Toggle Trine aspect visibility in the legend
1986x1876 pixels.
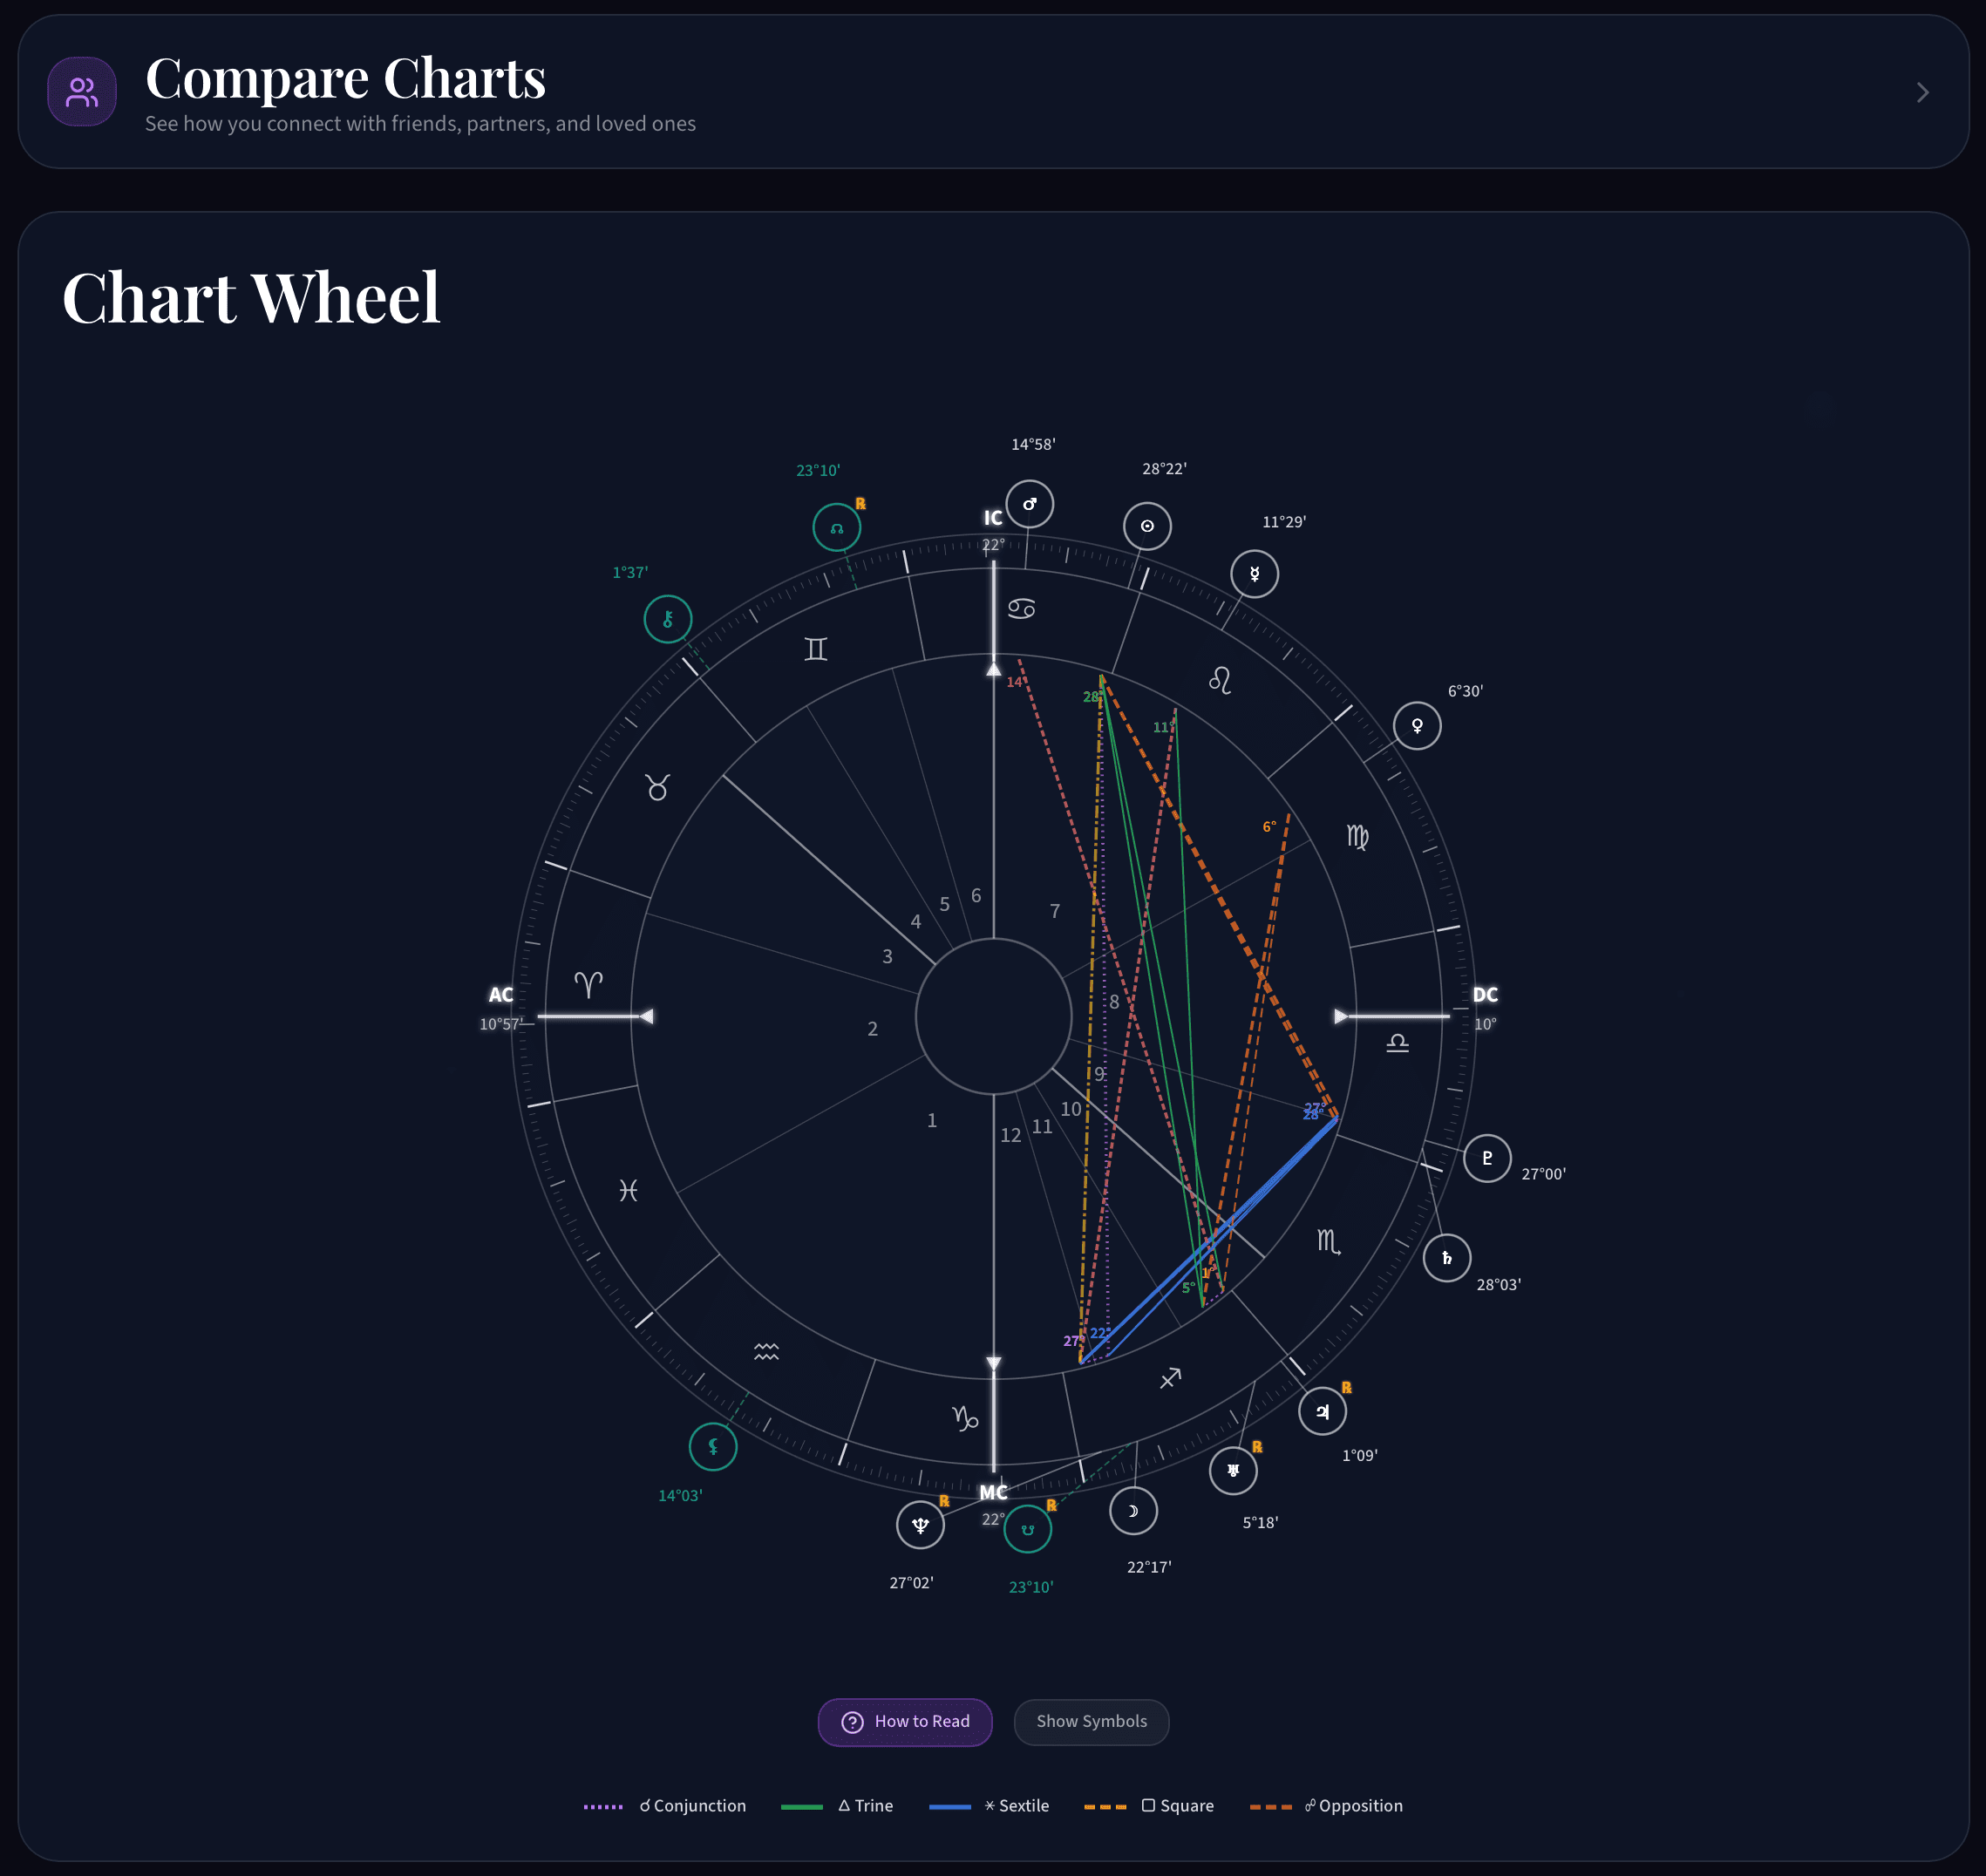pyautogui.click(x=865, y=1805)
